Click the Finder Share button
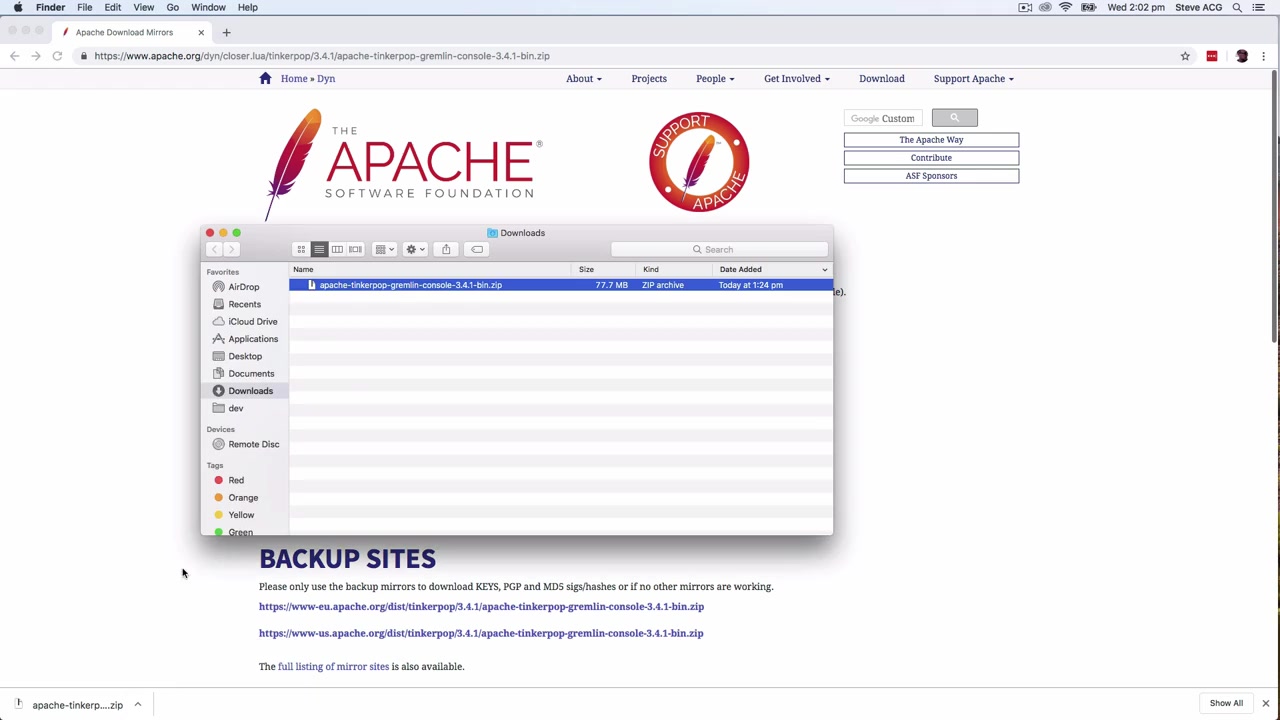1280x720 pixels. point(446,249)
